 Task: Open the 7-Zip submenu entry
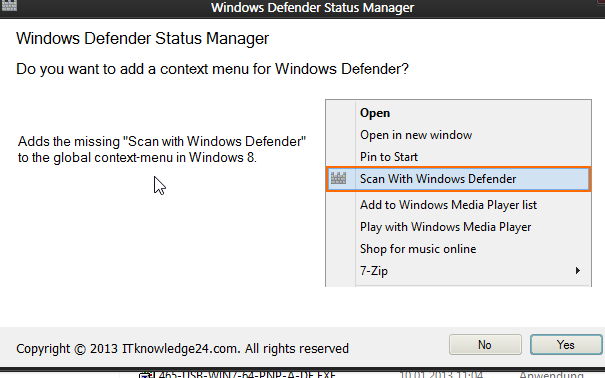click(x=458, y=271)
